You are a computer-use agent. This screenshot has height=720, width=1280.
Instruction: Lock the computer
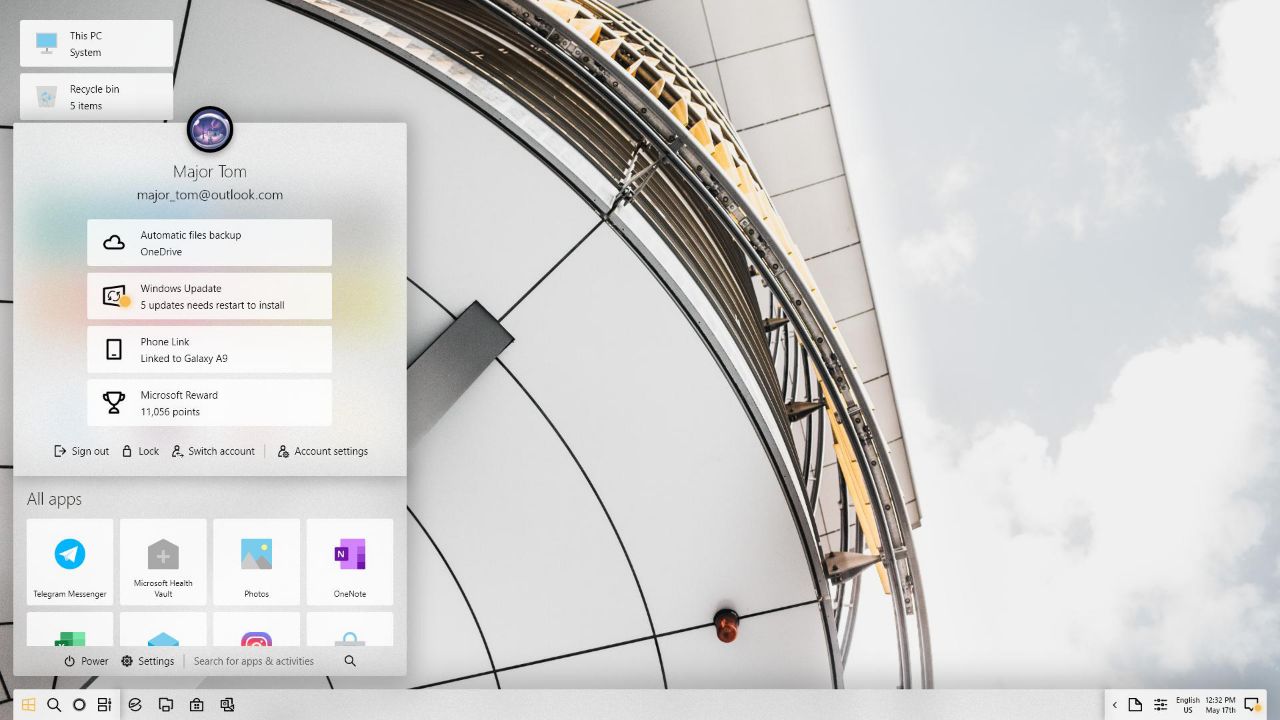[140, 451]
